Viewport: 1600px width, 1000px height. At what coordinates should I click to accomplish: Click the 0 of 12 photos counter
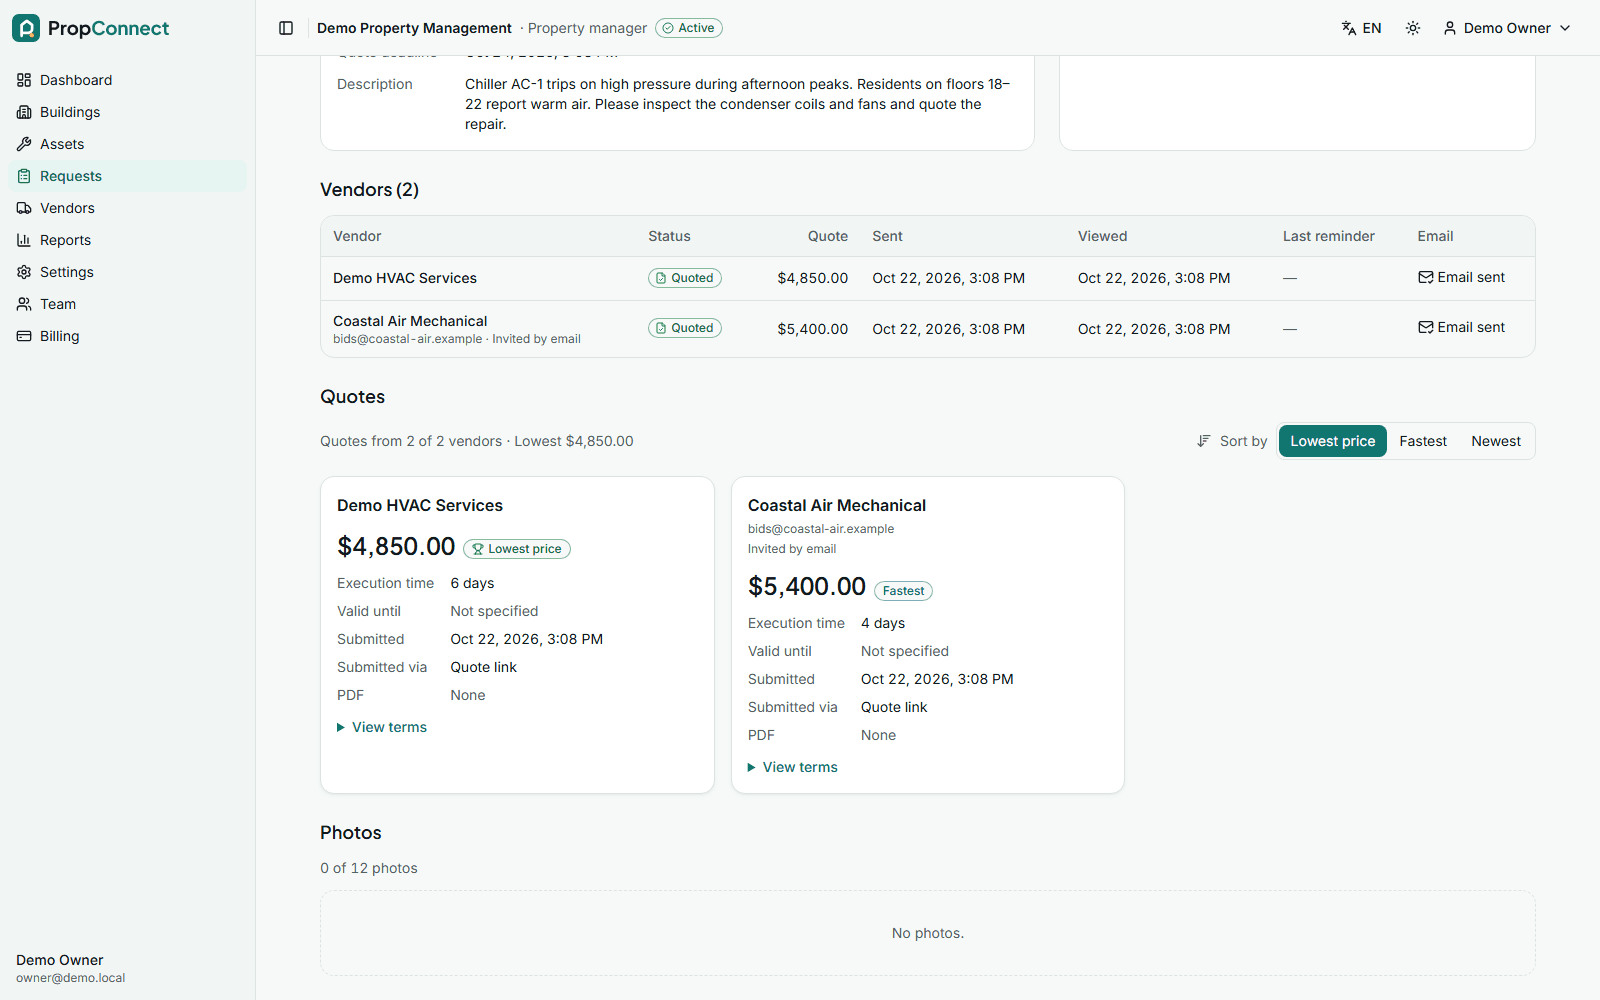(369, 868)
